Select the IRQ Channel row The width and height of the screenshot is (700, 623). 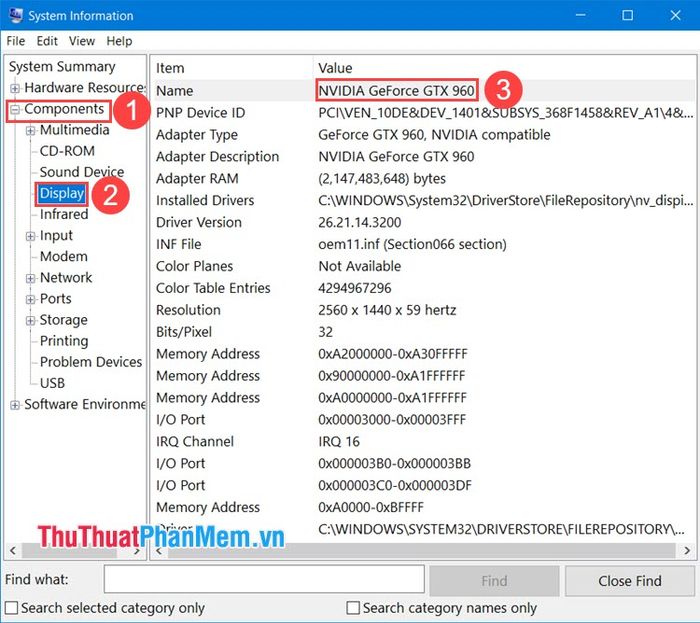(423, 441)
